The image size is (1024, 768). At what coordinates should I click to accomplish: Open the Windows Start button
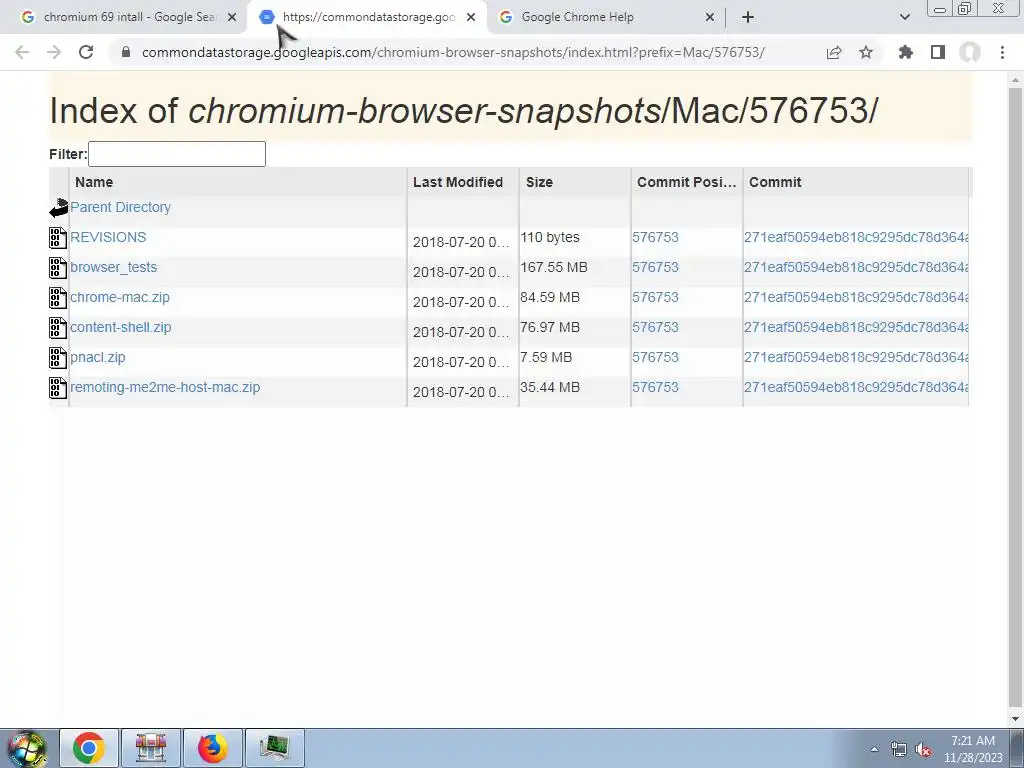(x=27, y=748)
